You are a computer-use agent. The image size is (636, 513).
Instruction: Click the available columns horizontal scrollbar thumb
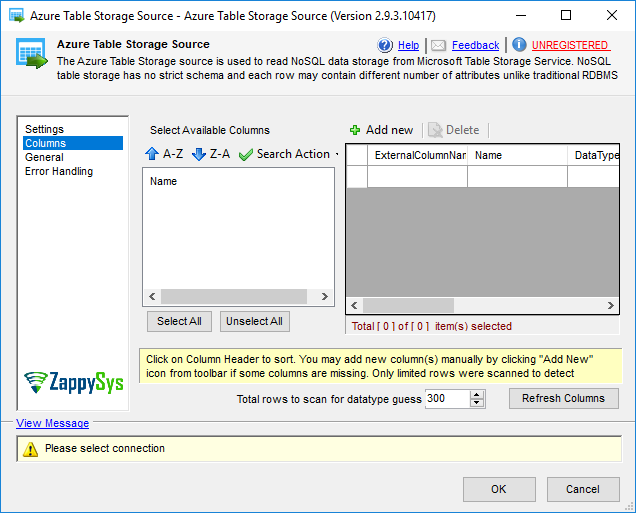pos(234,296)
